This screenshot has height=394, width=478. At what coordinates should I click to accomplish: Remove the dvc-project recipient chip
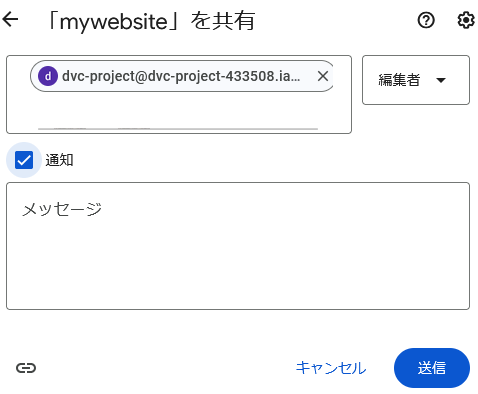323,76
